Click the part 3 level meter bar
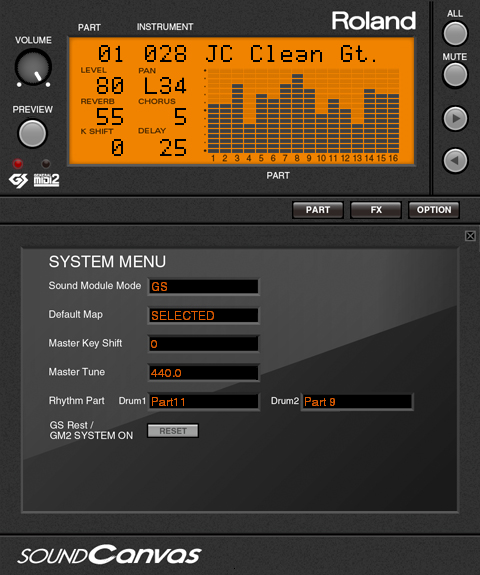 [237, 118]
